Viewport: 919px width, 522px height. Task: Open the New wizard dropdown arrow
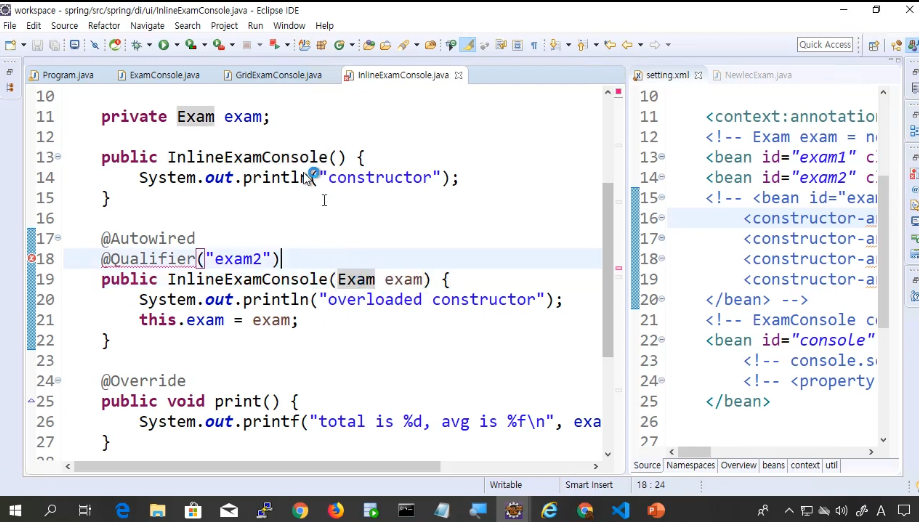pos(23,45)
